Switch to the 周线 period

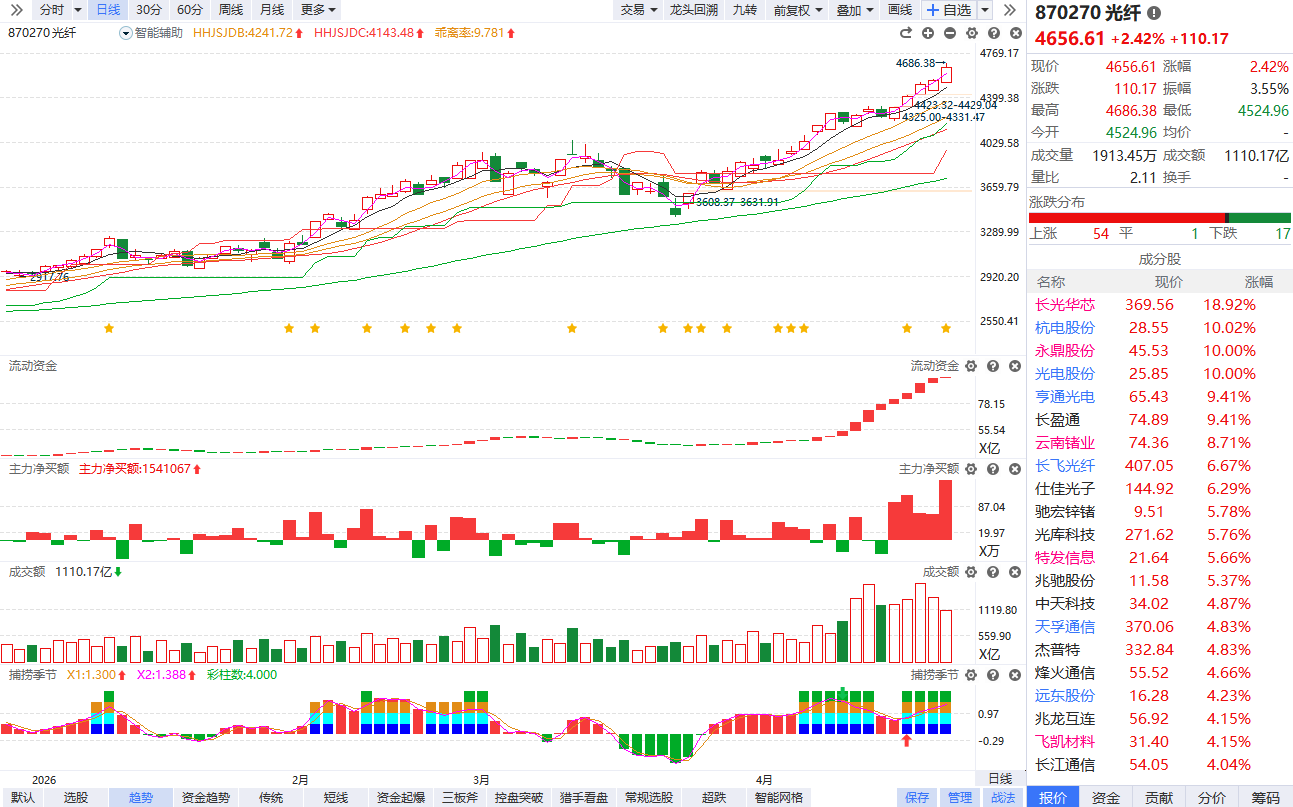coord(230,10)
